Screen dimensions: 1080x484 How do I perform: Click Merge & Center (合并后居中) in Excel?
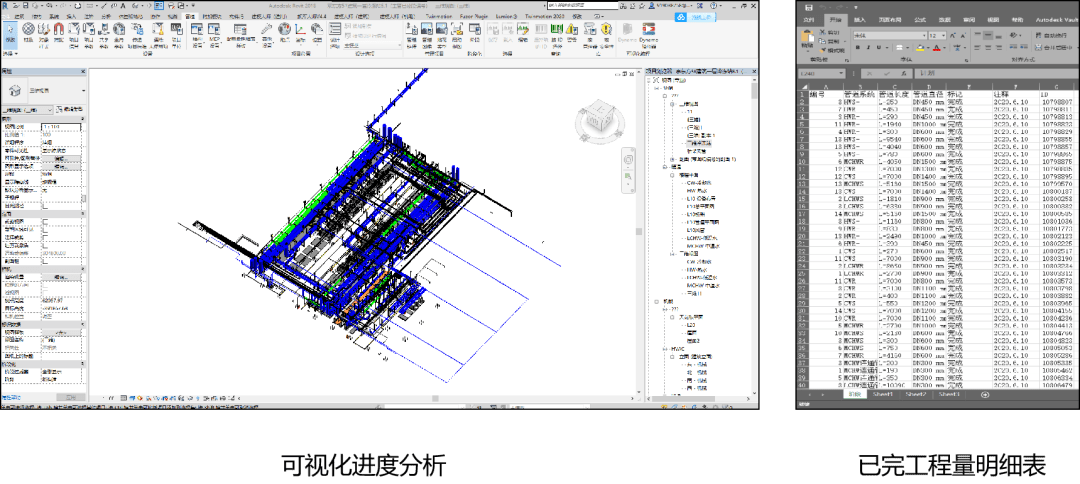click(1054, 48)
